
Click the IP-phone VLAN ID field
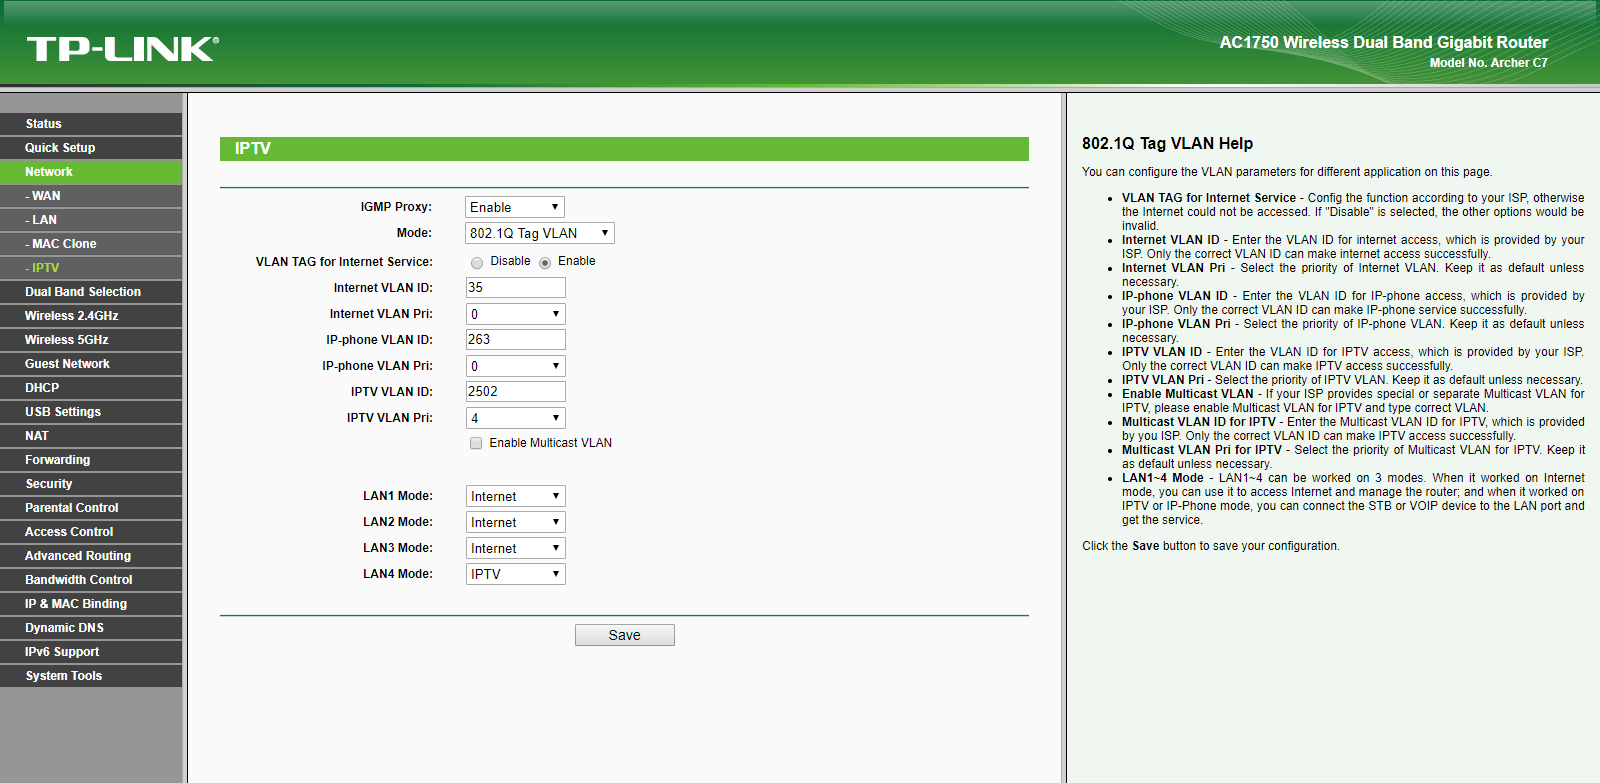(516, 340)
